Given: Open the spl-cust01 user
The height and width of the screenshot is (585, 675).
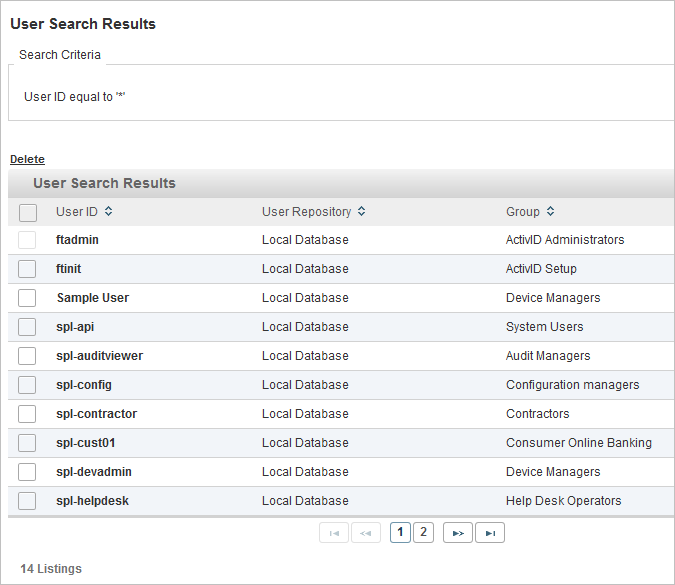Looking at the screenshot, I should (x=86, y=443).
